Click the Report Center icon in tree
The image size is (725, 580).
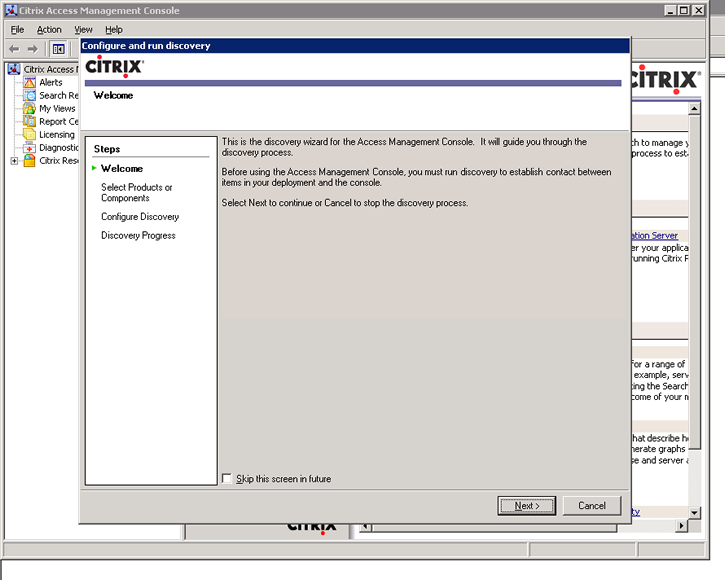(x=30, y=121)
